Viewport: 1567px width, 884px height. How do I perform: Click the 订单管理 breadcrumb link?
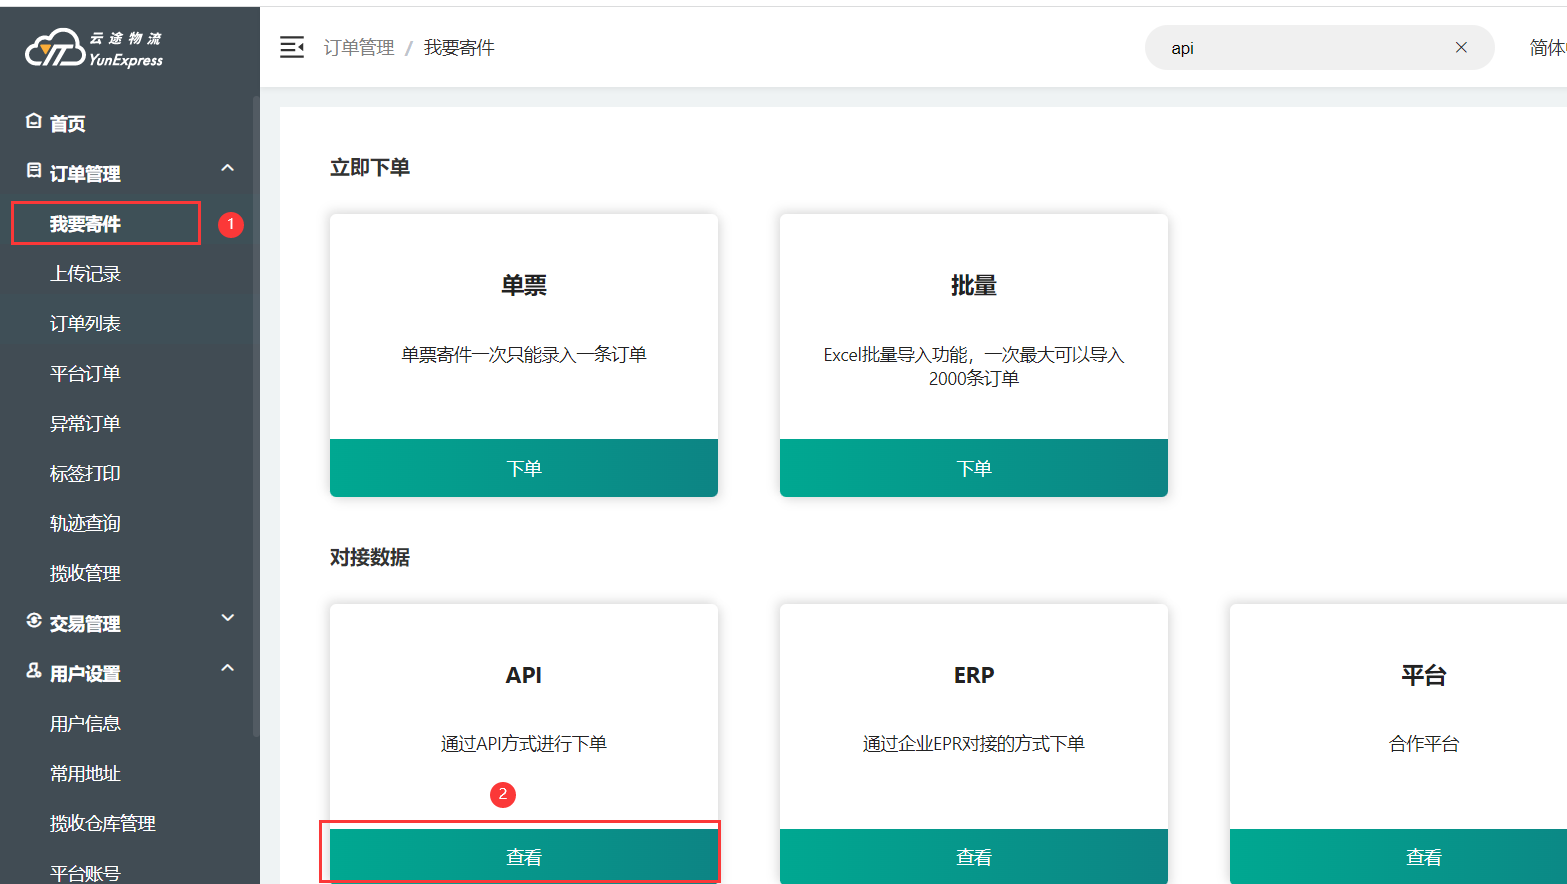359,47
